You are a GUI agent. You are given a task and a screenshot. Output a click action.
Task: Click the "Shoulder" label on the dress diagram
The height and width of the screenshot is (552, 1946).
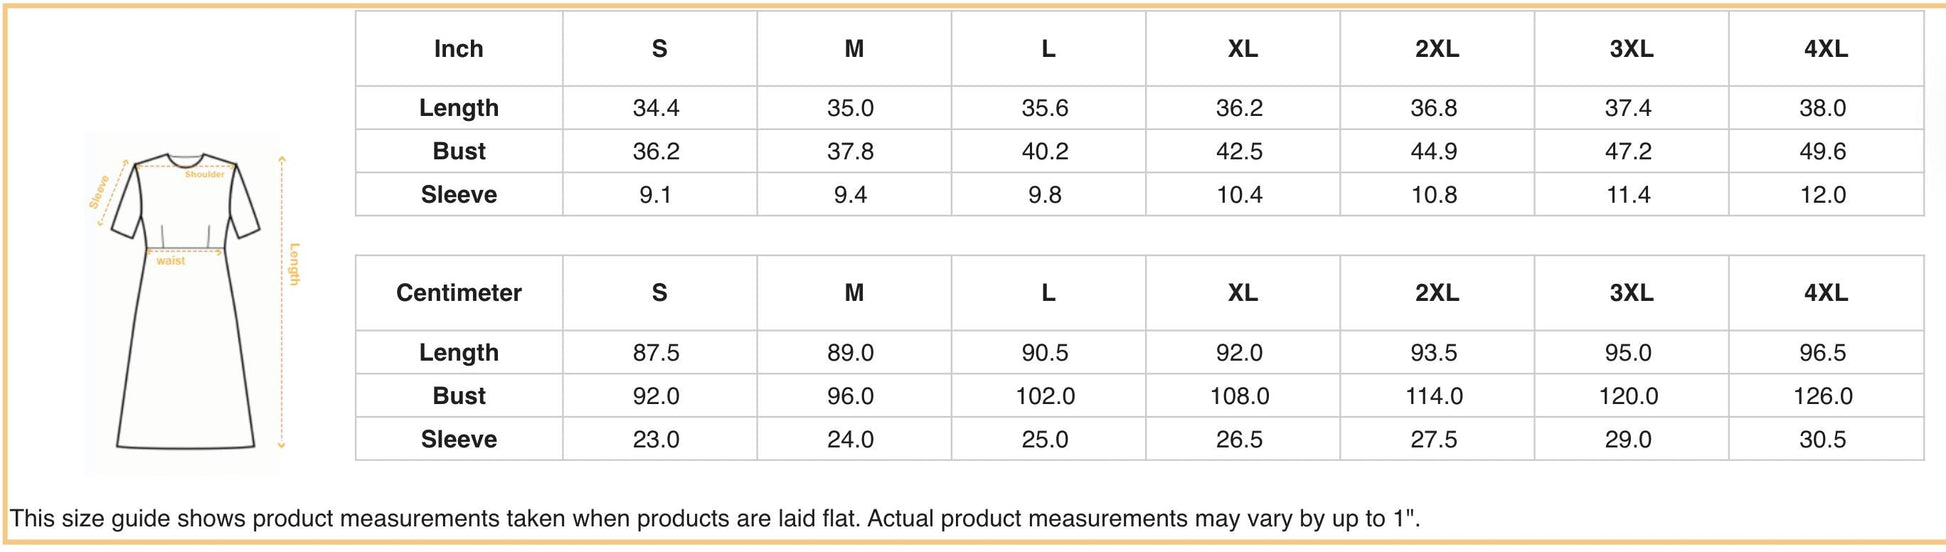pos(205,175)
